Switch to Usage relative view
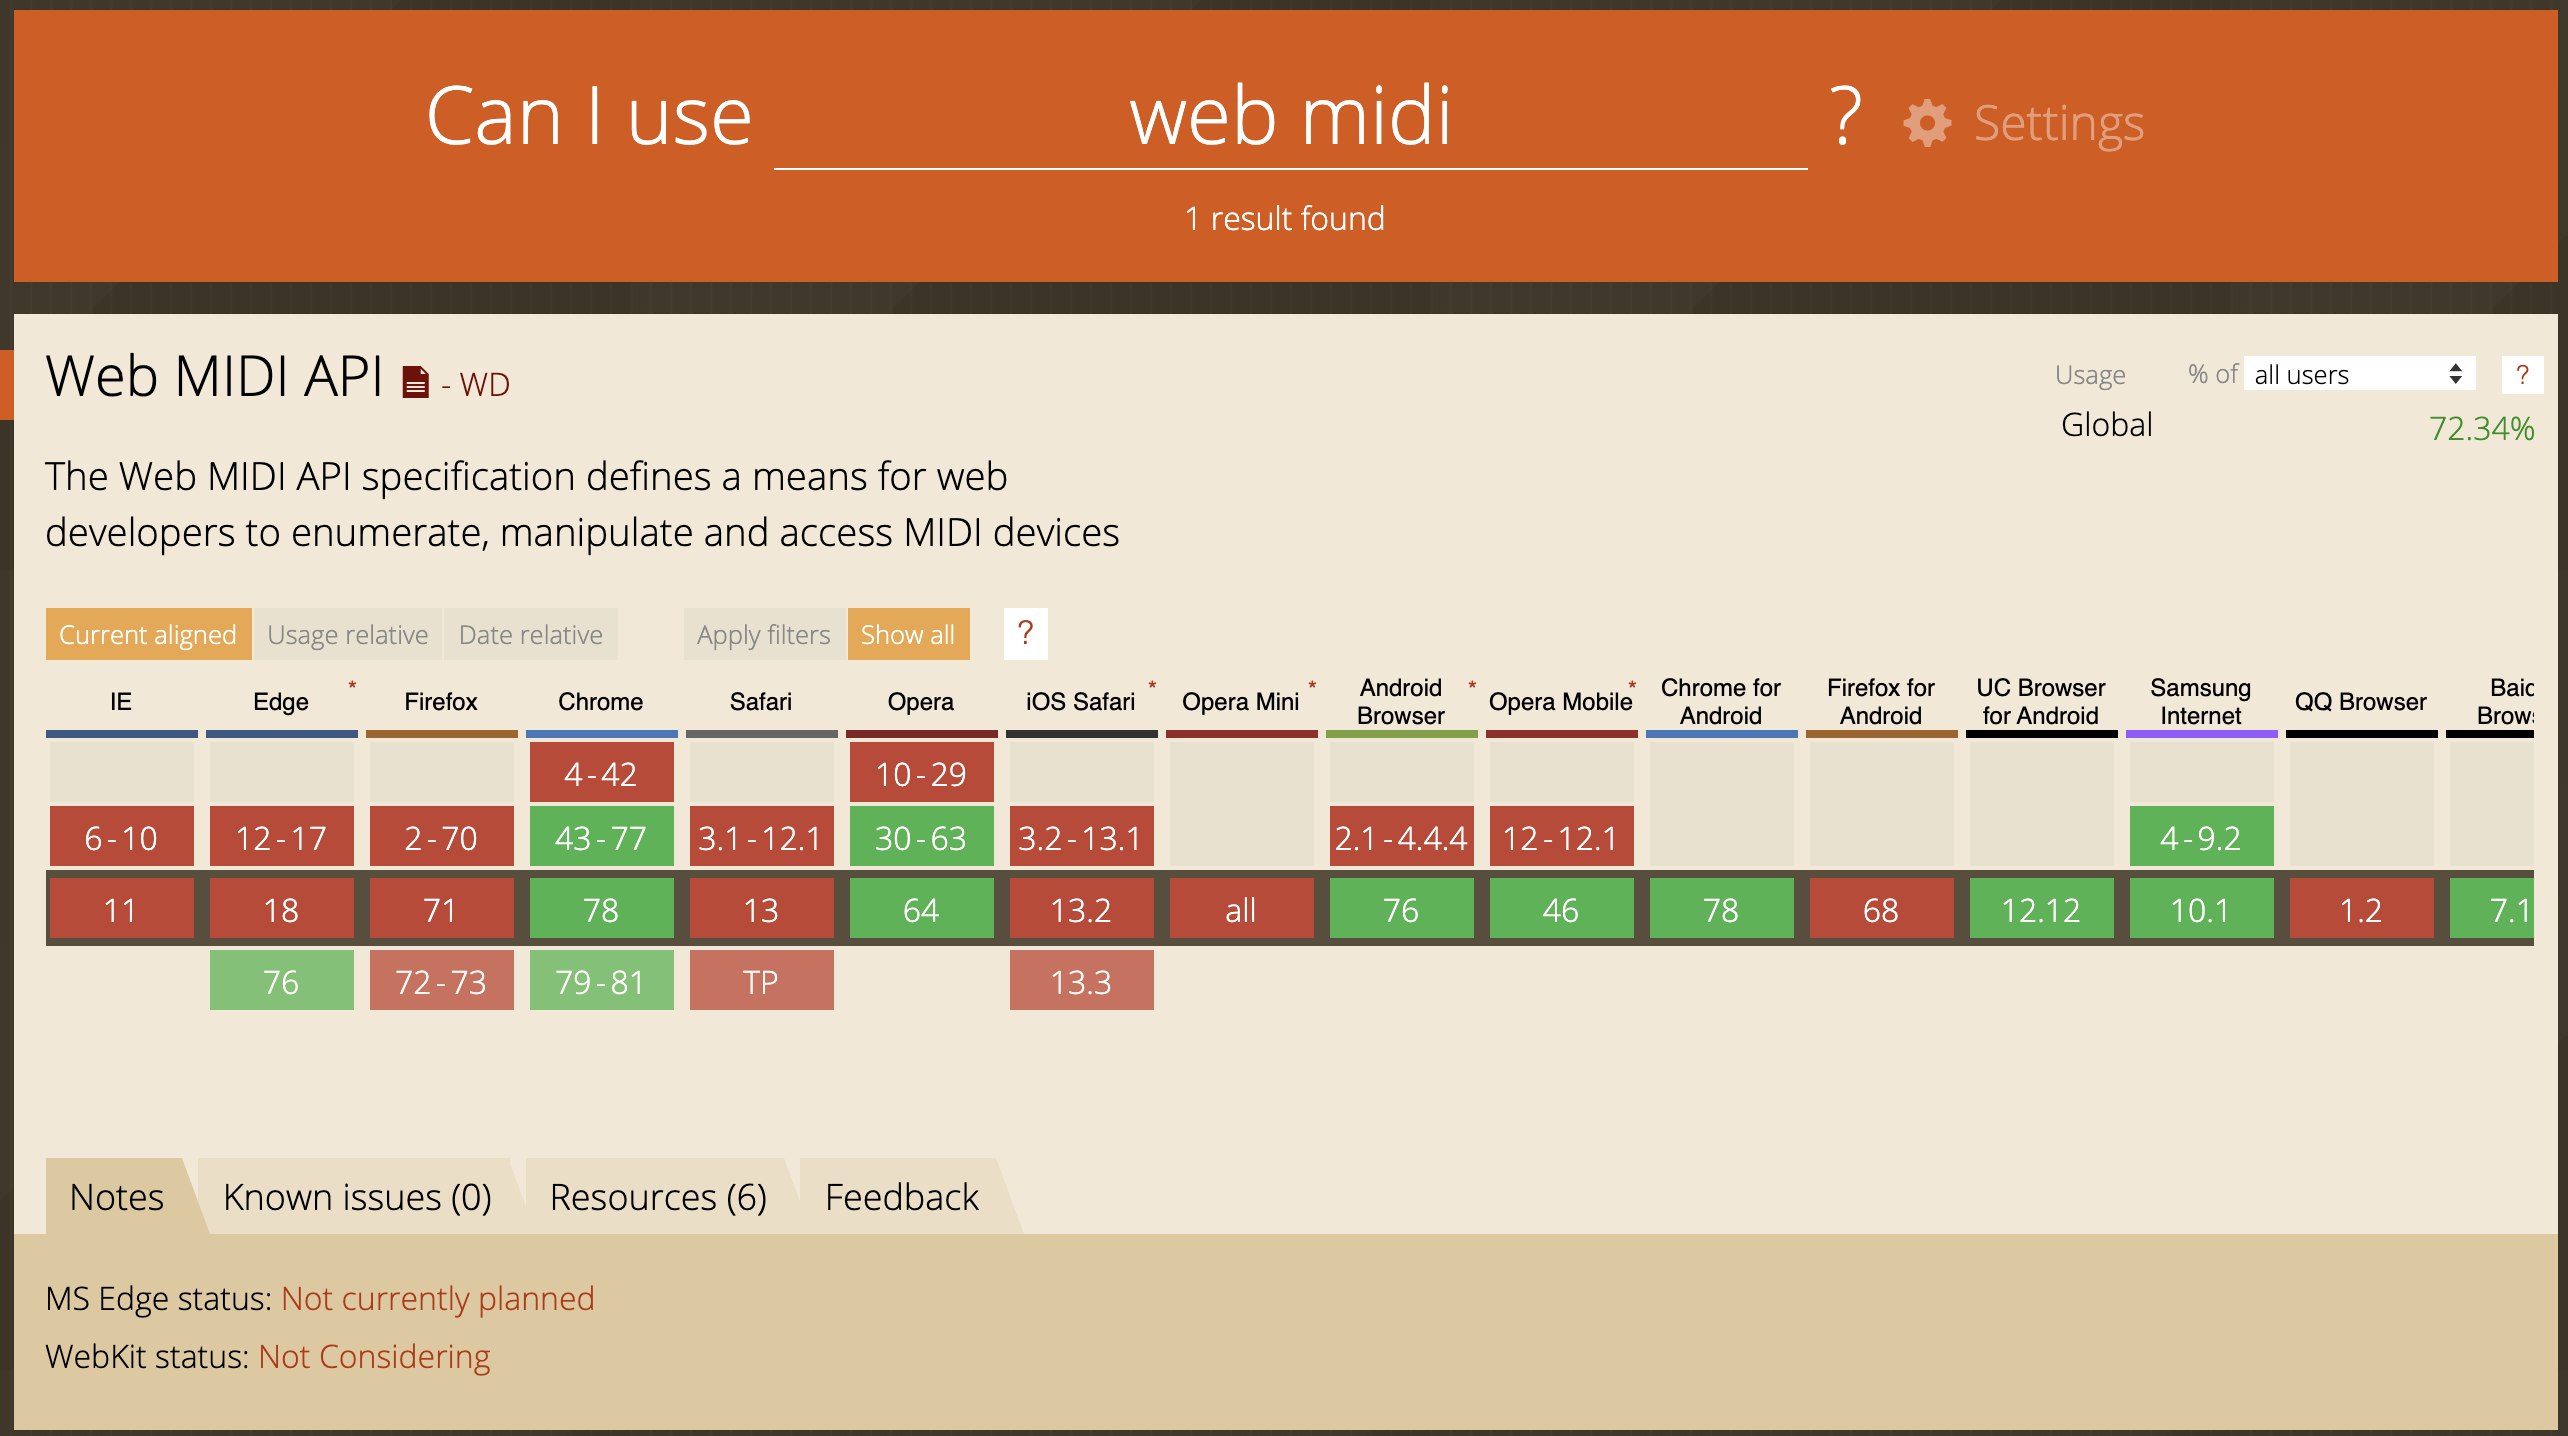 tap(348, 634)
